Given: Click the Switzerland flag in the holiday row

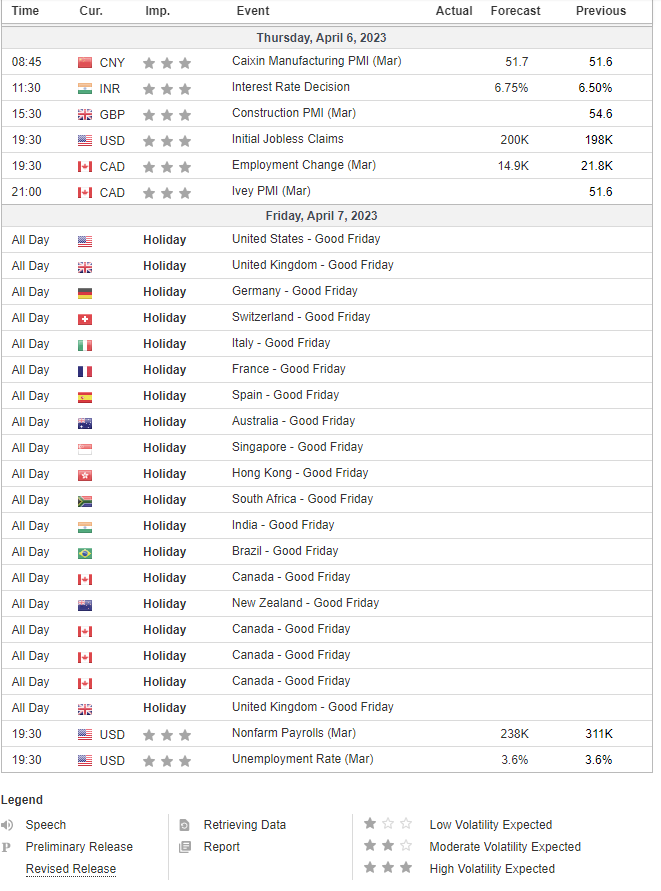Looking at the screenshot, I should [85, 319].
